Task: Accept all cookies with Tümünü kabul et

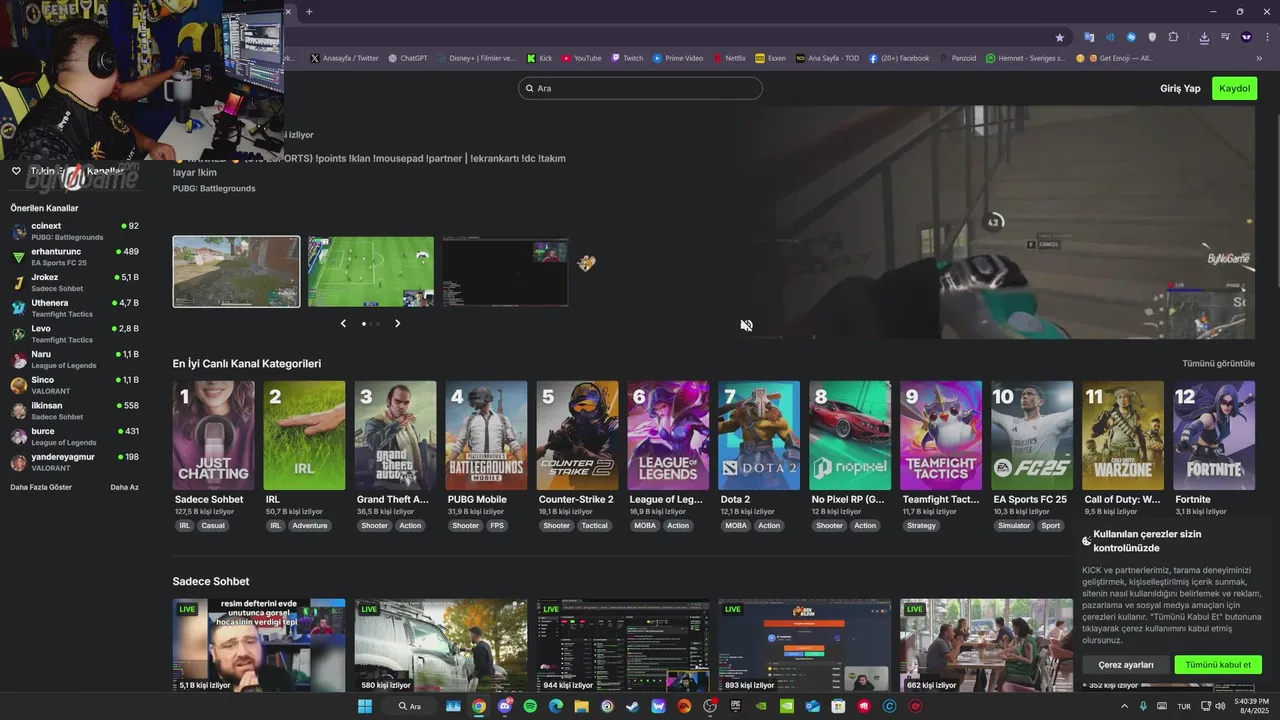Action: click(1218, 665)
